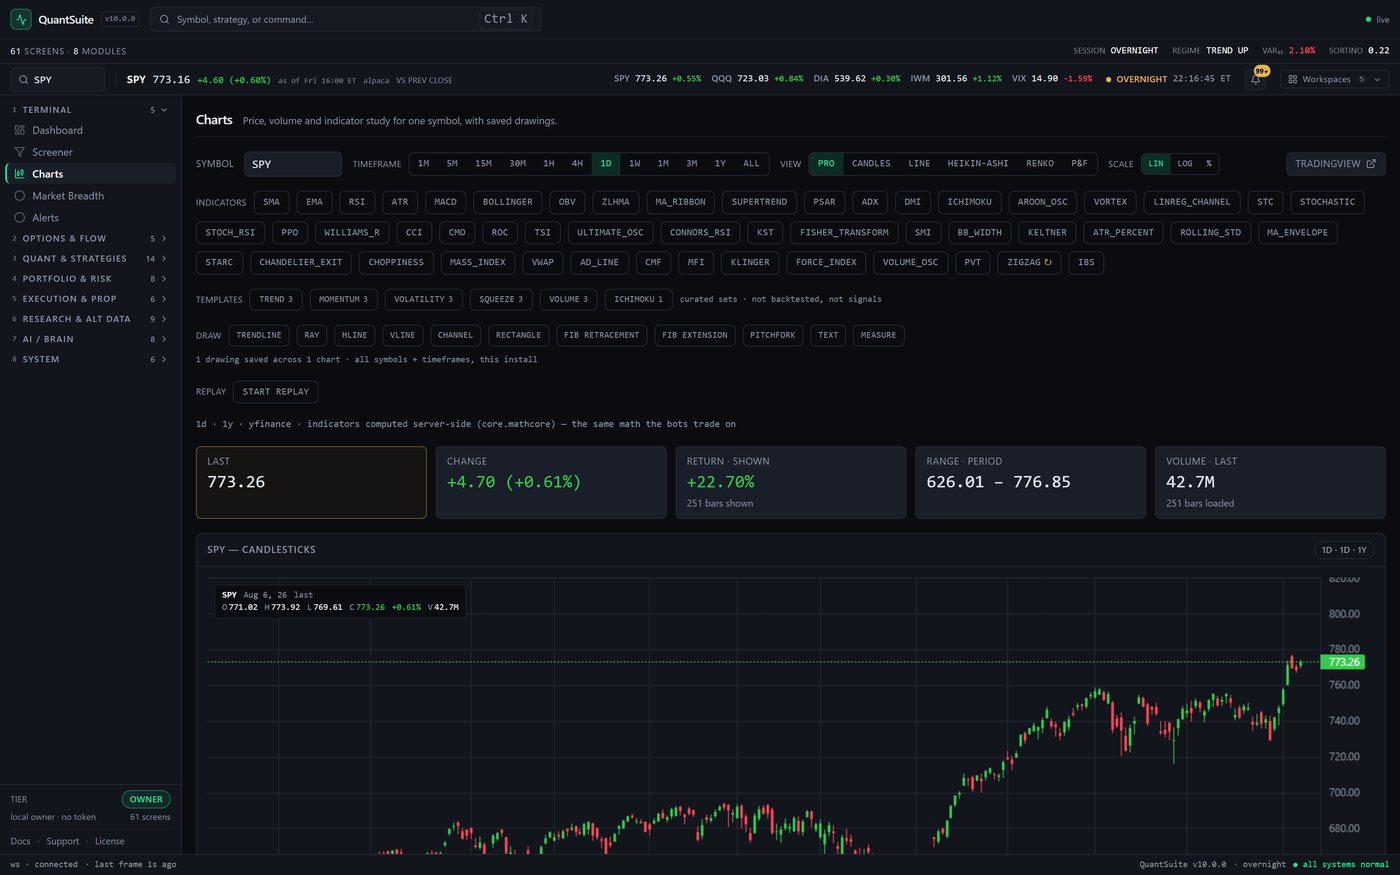Enable the MACD indicator
The height and width of the screenshot is (875, 1400).
point(445,202)
